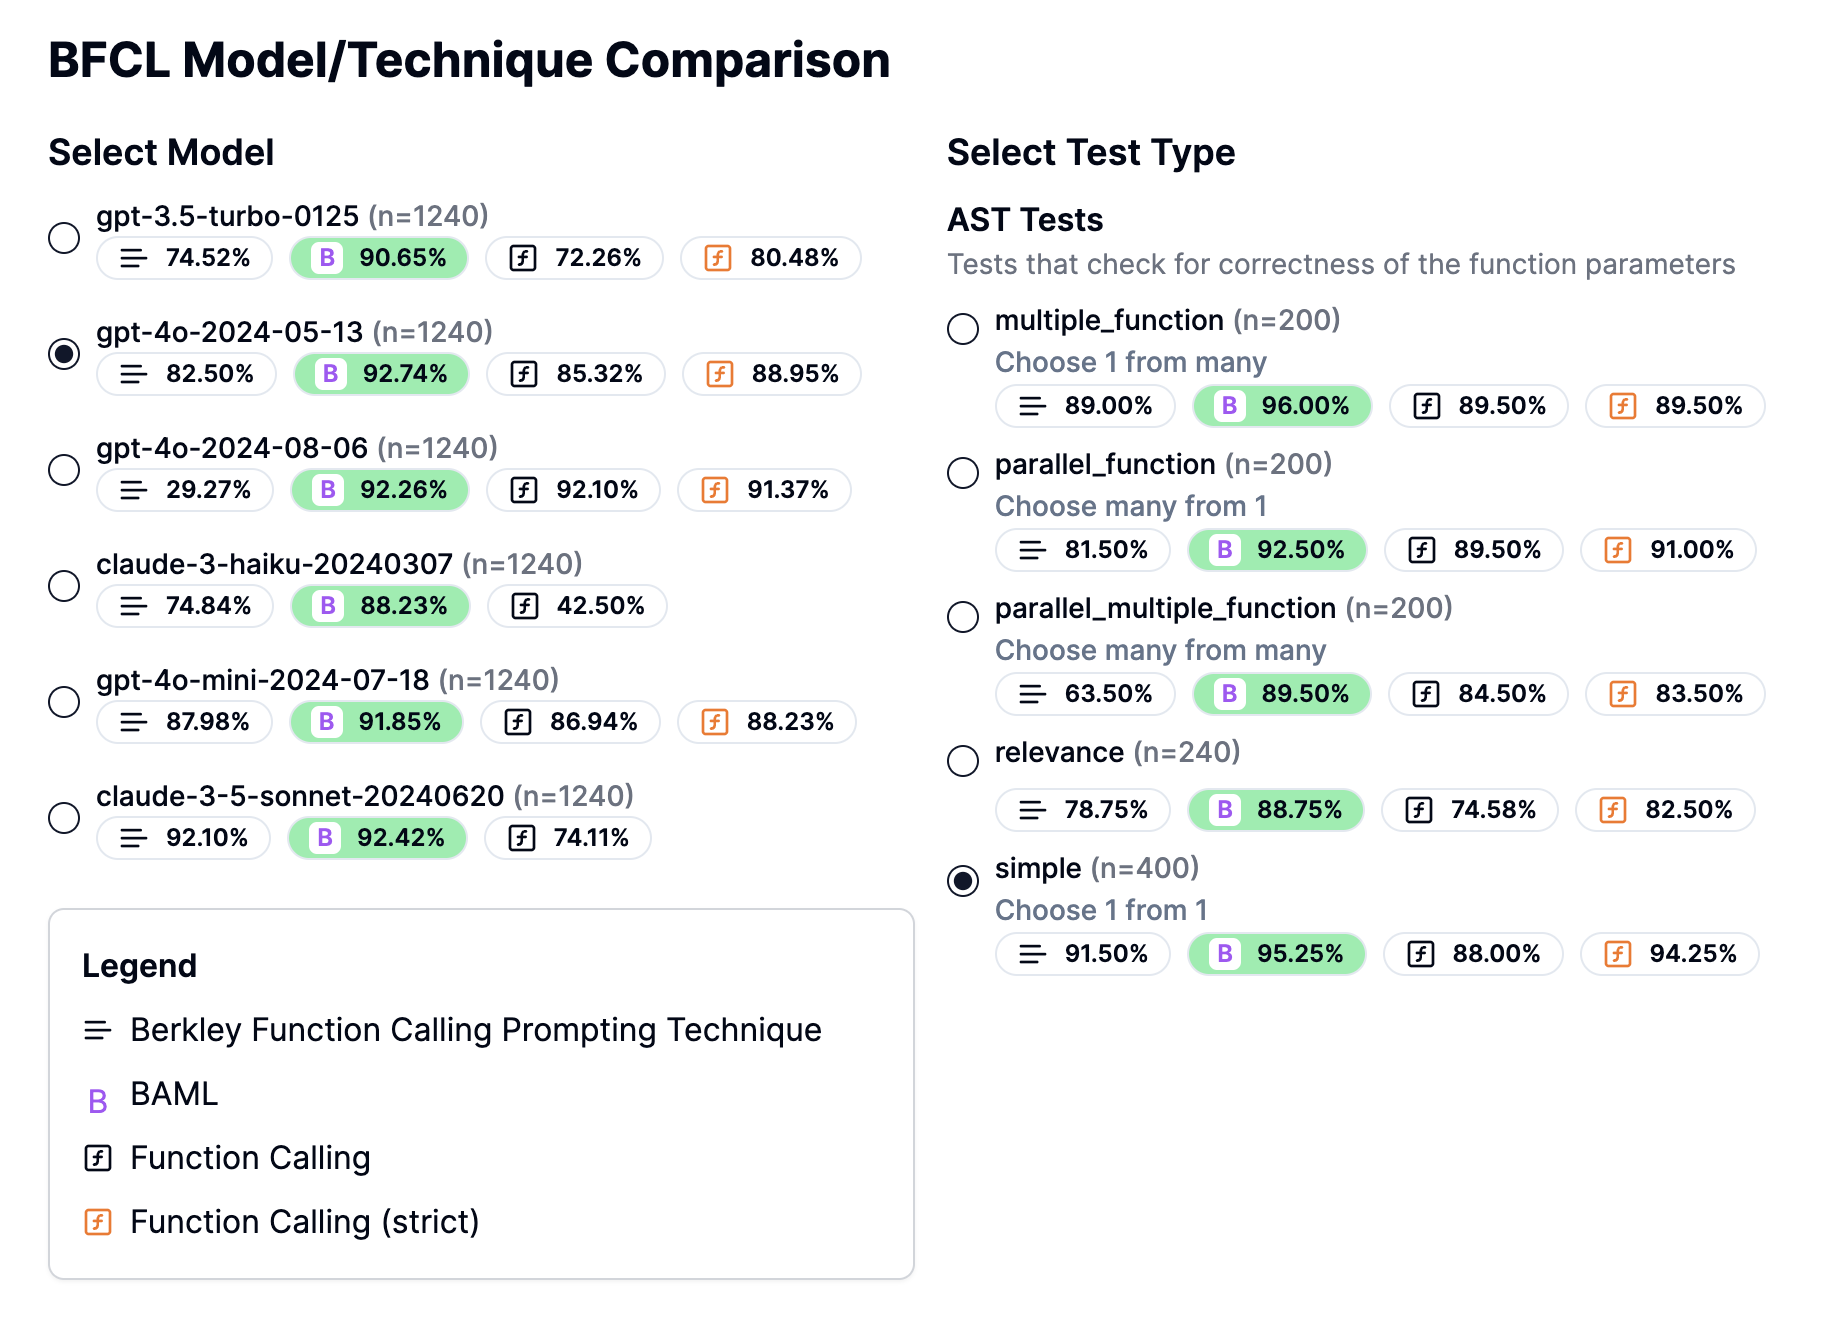This screenshot has width=1826, height=1332.
Task: Click the strict Function Calling icon beside 91.37%
Action: click(x=715, y=490)
